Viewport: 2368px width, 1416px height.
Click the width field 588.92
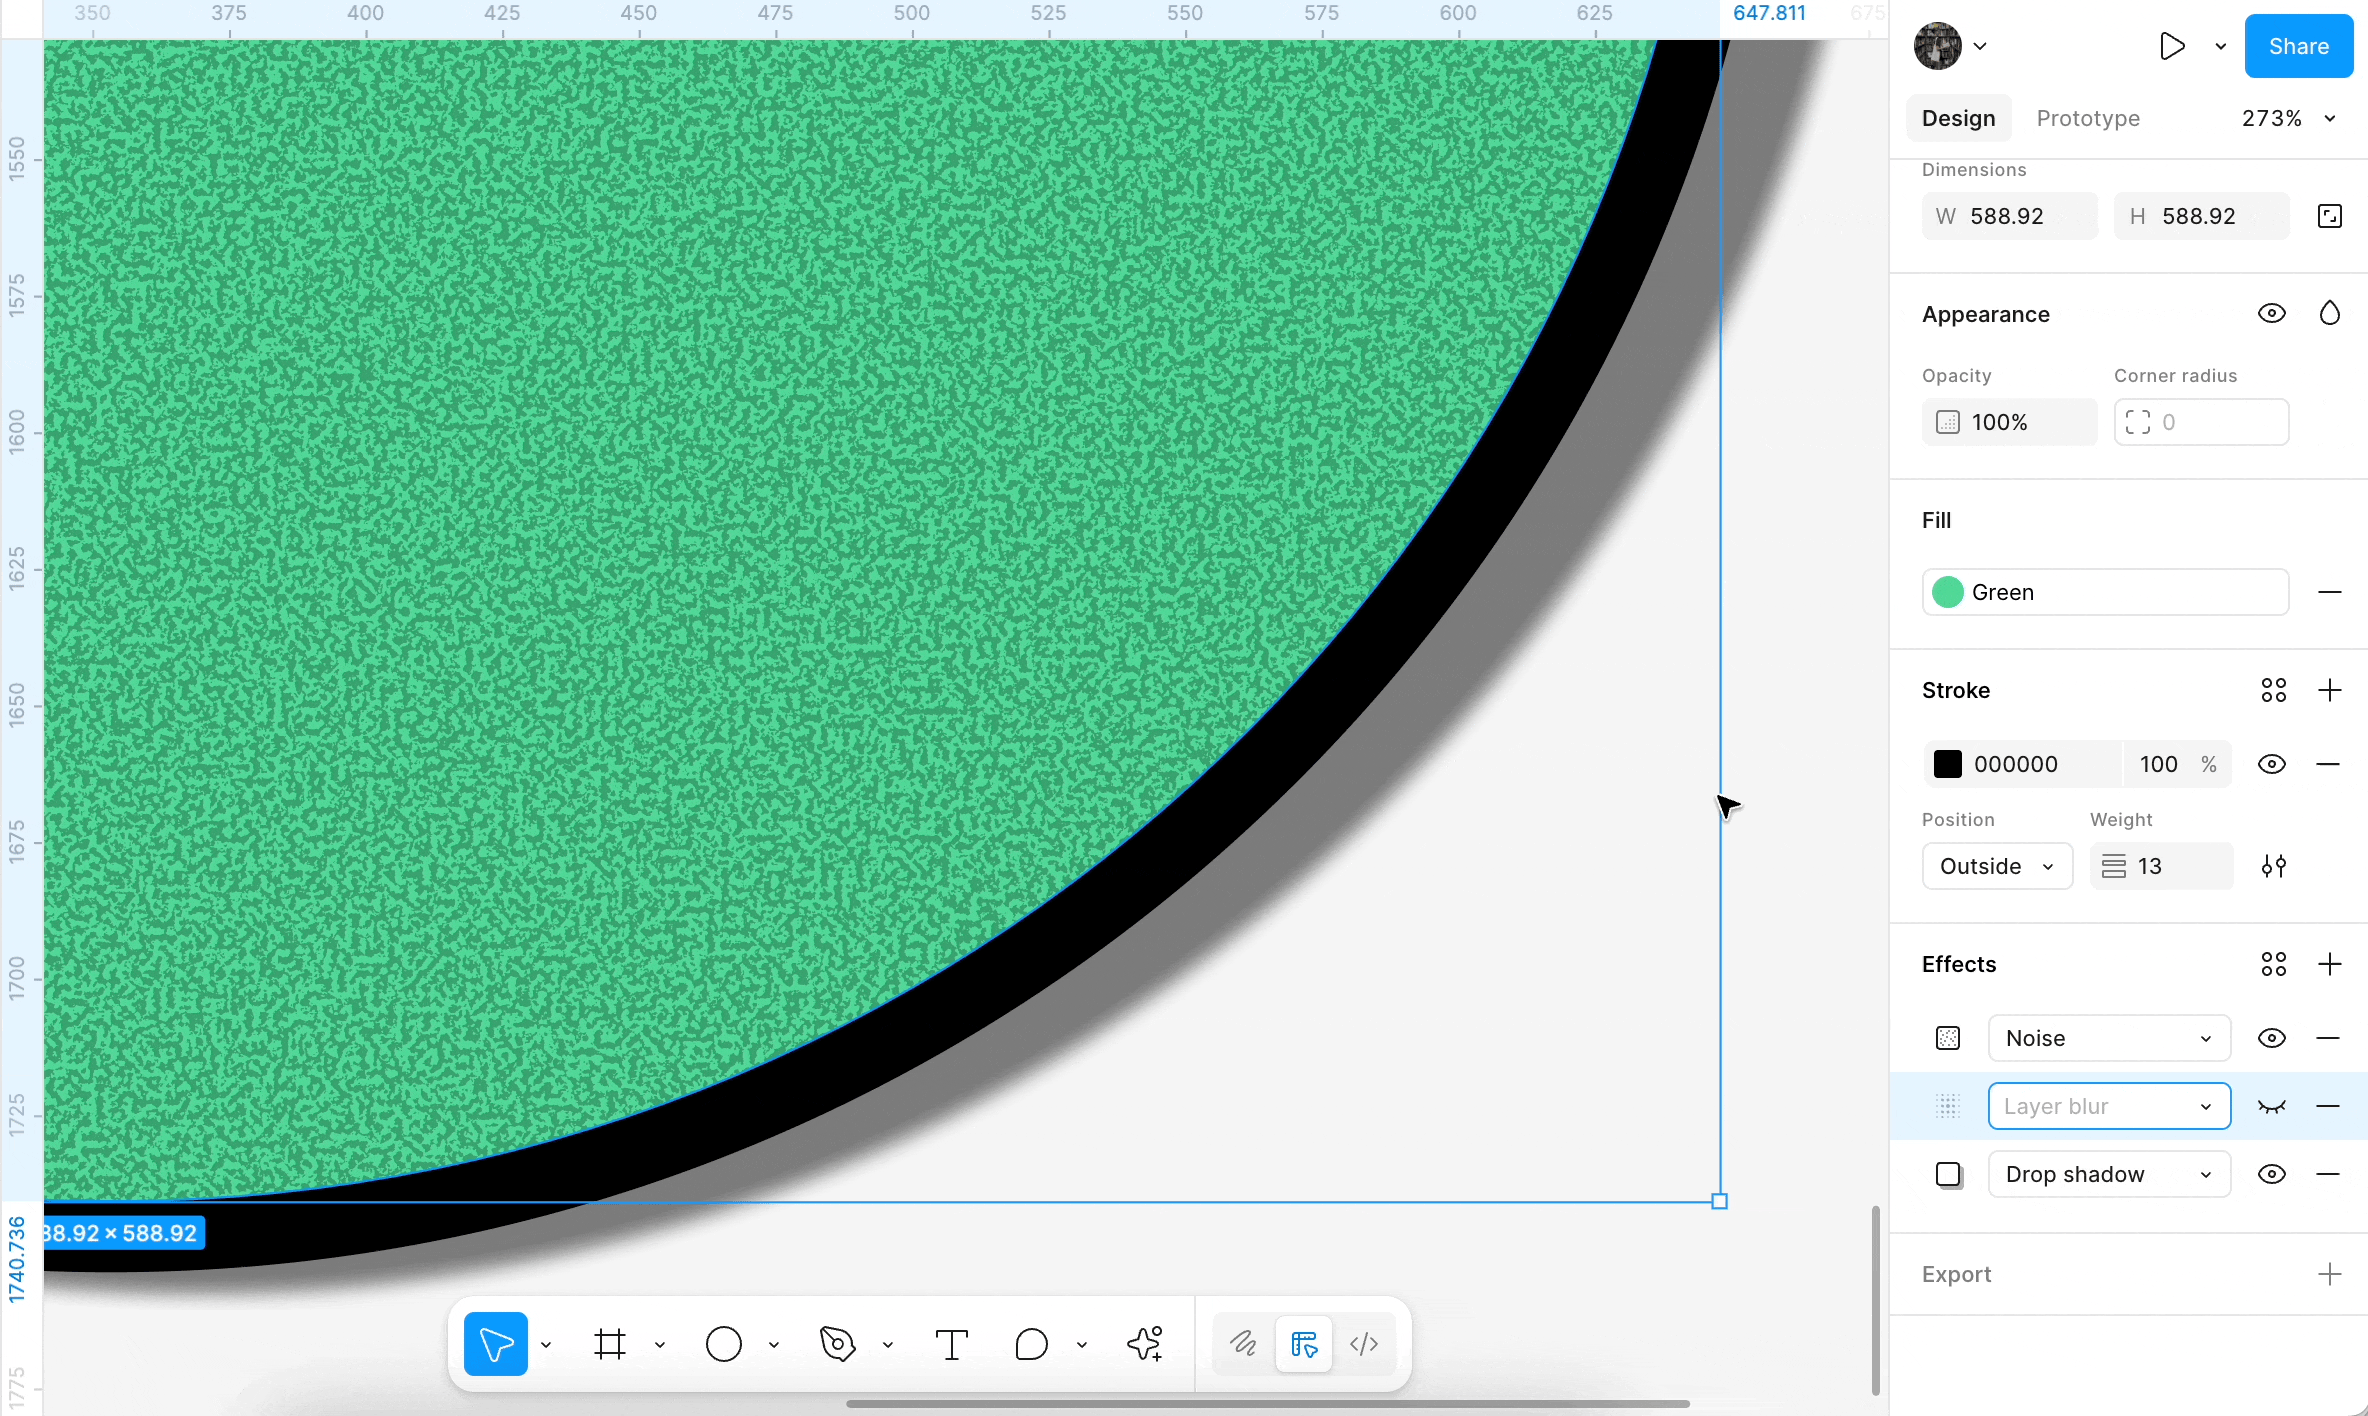[2009, 216]
